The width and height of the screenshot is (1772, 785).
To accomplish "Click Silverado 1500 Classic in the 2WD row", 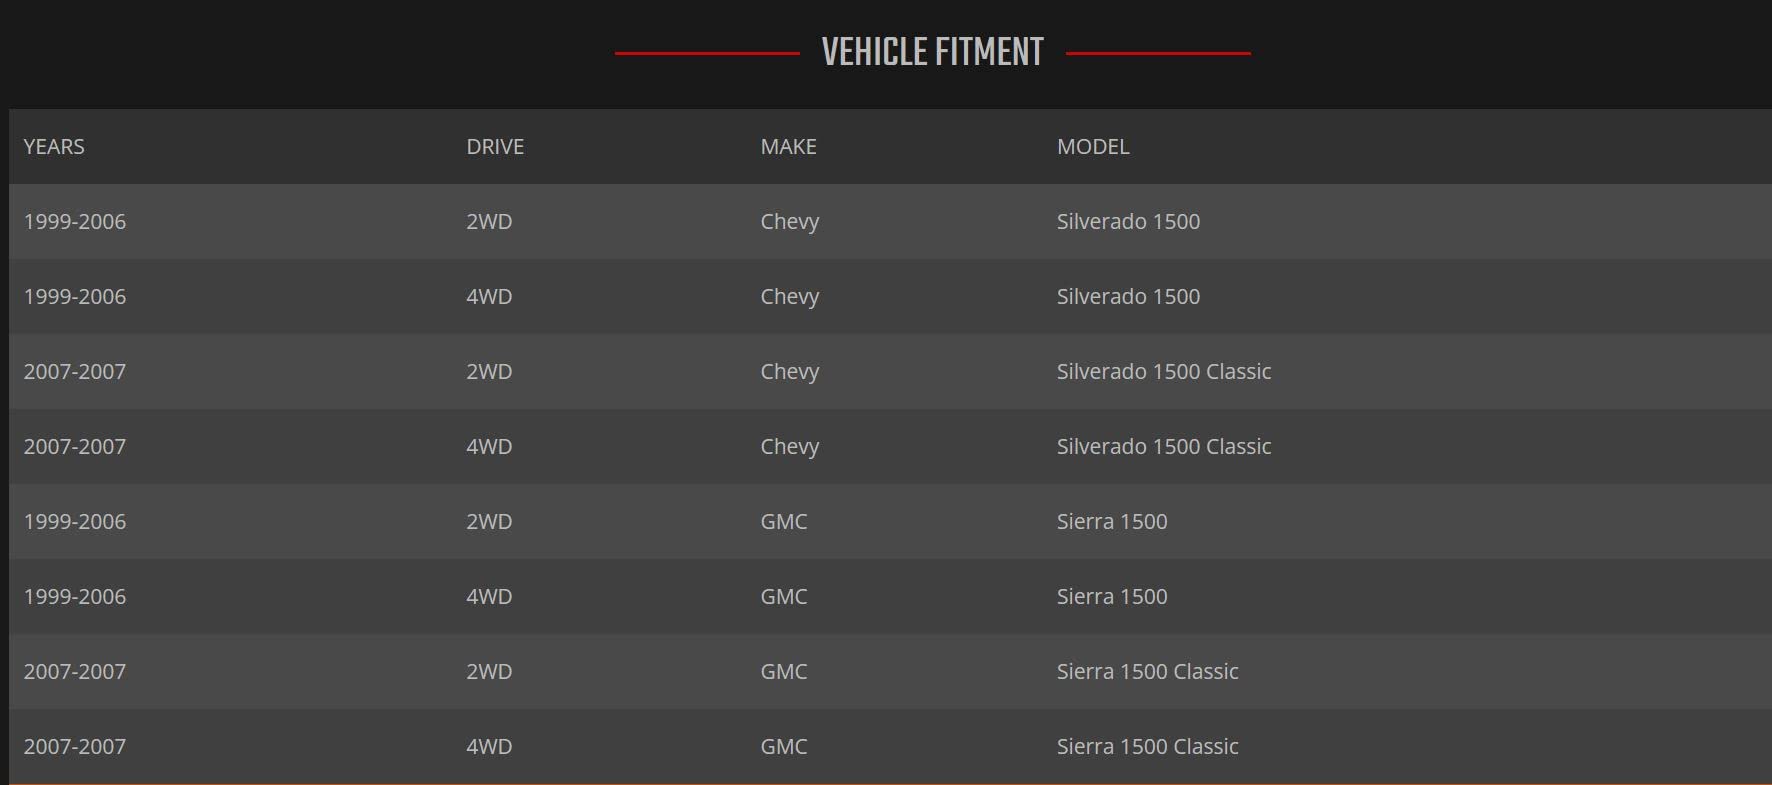I will 1164,372.
